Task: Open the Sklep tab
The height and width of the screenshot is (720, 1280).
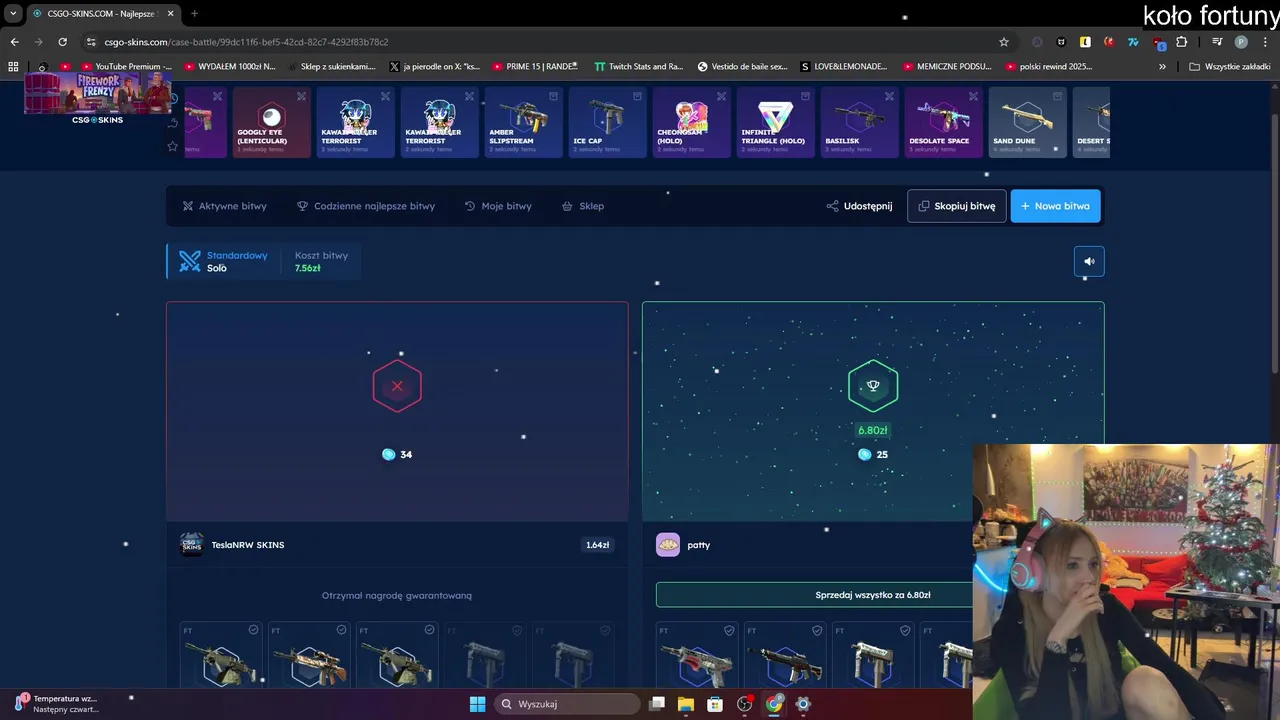Action: tap(583, 206)
